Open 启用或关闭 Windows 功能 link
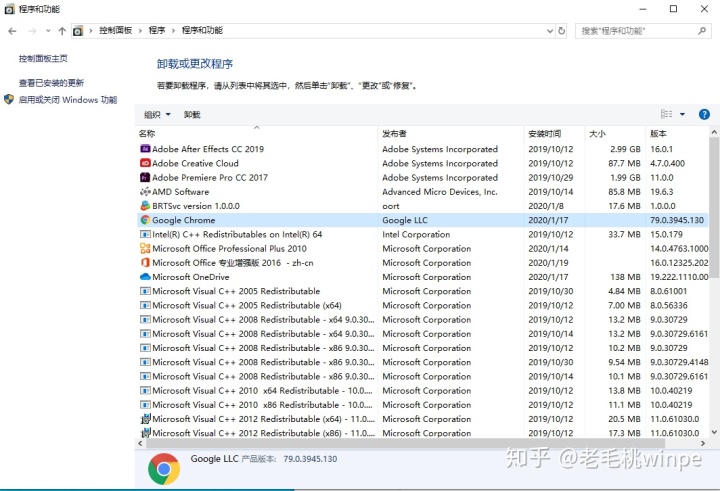 tap(68, 100)
